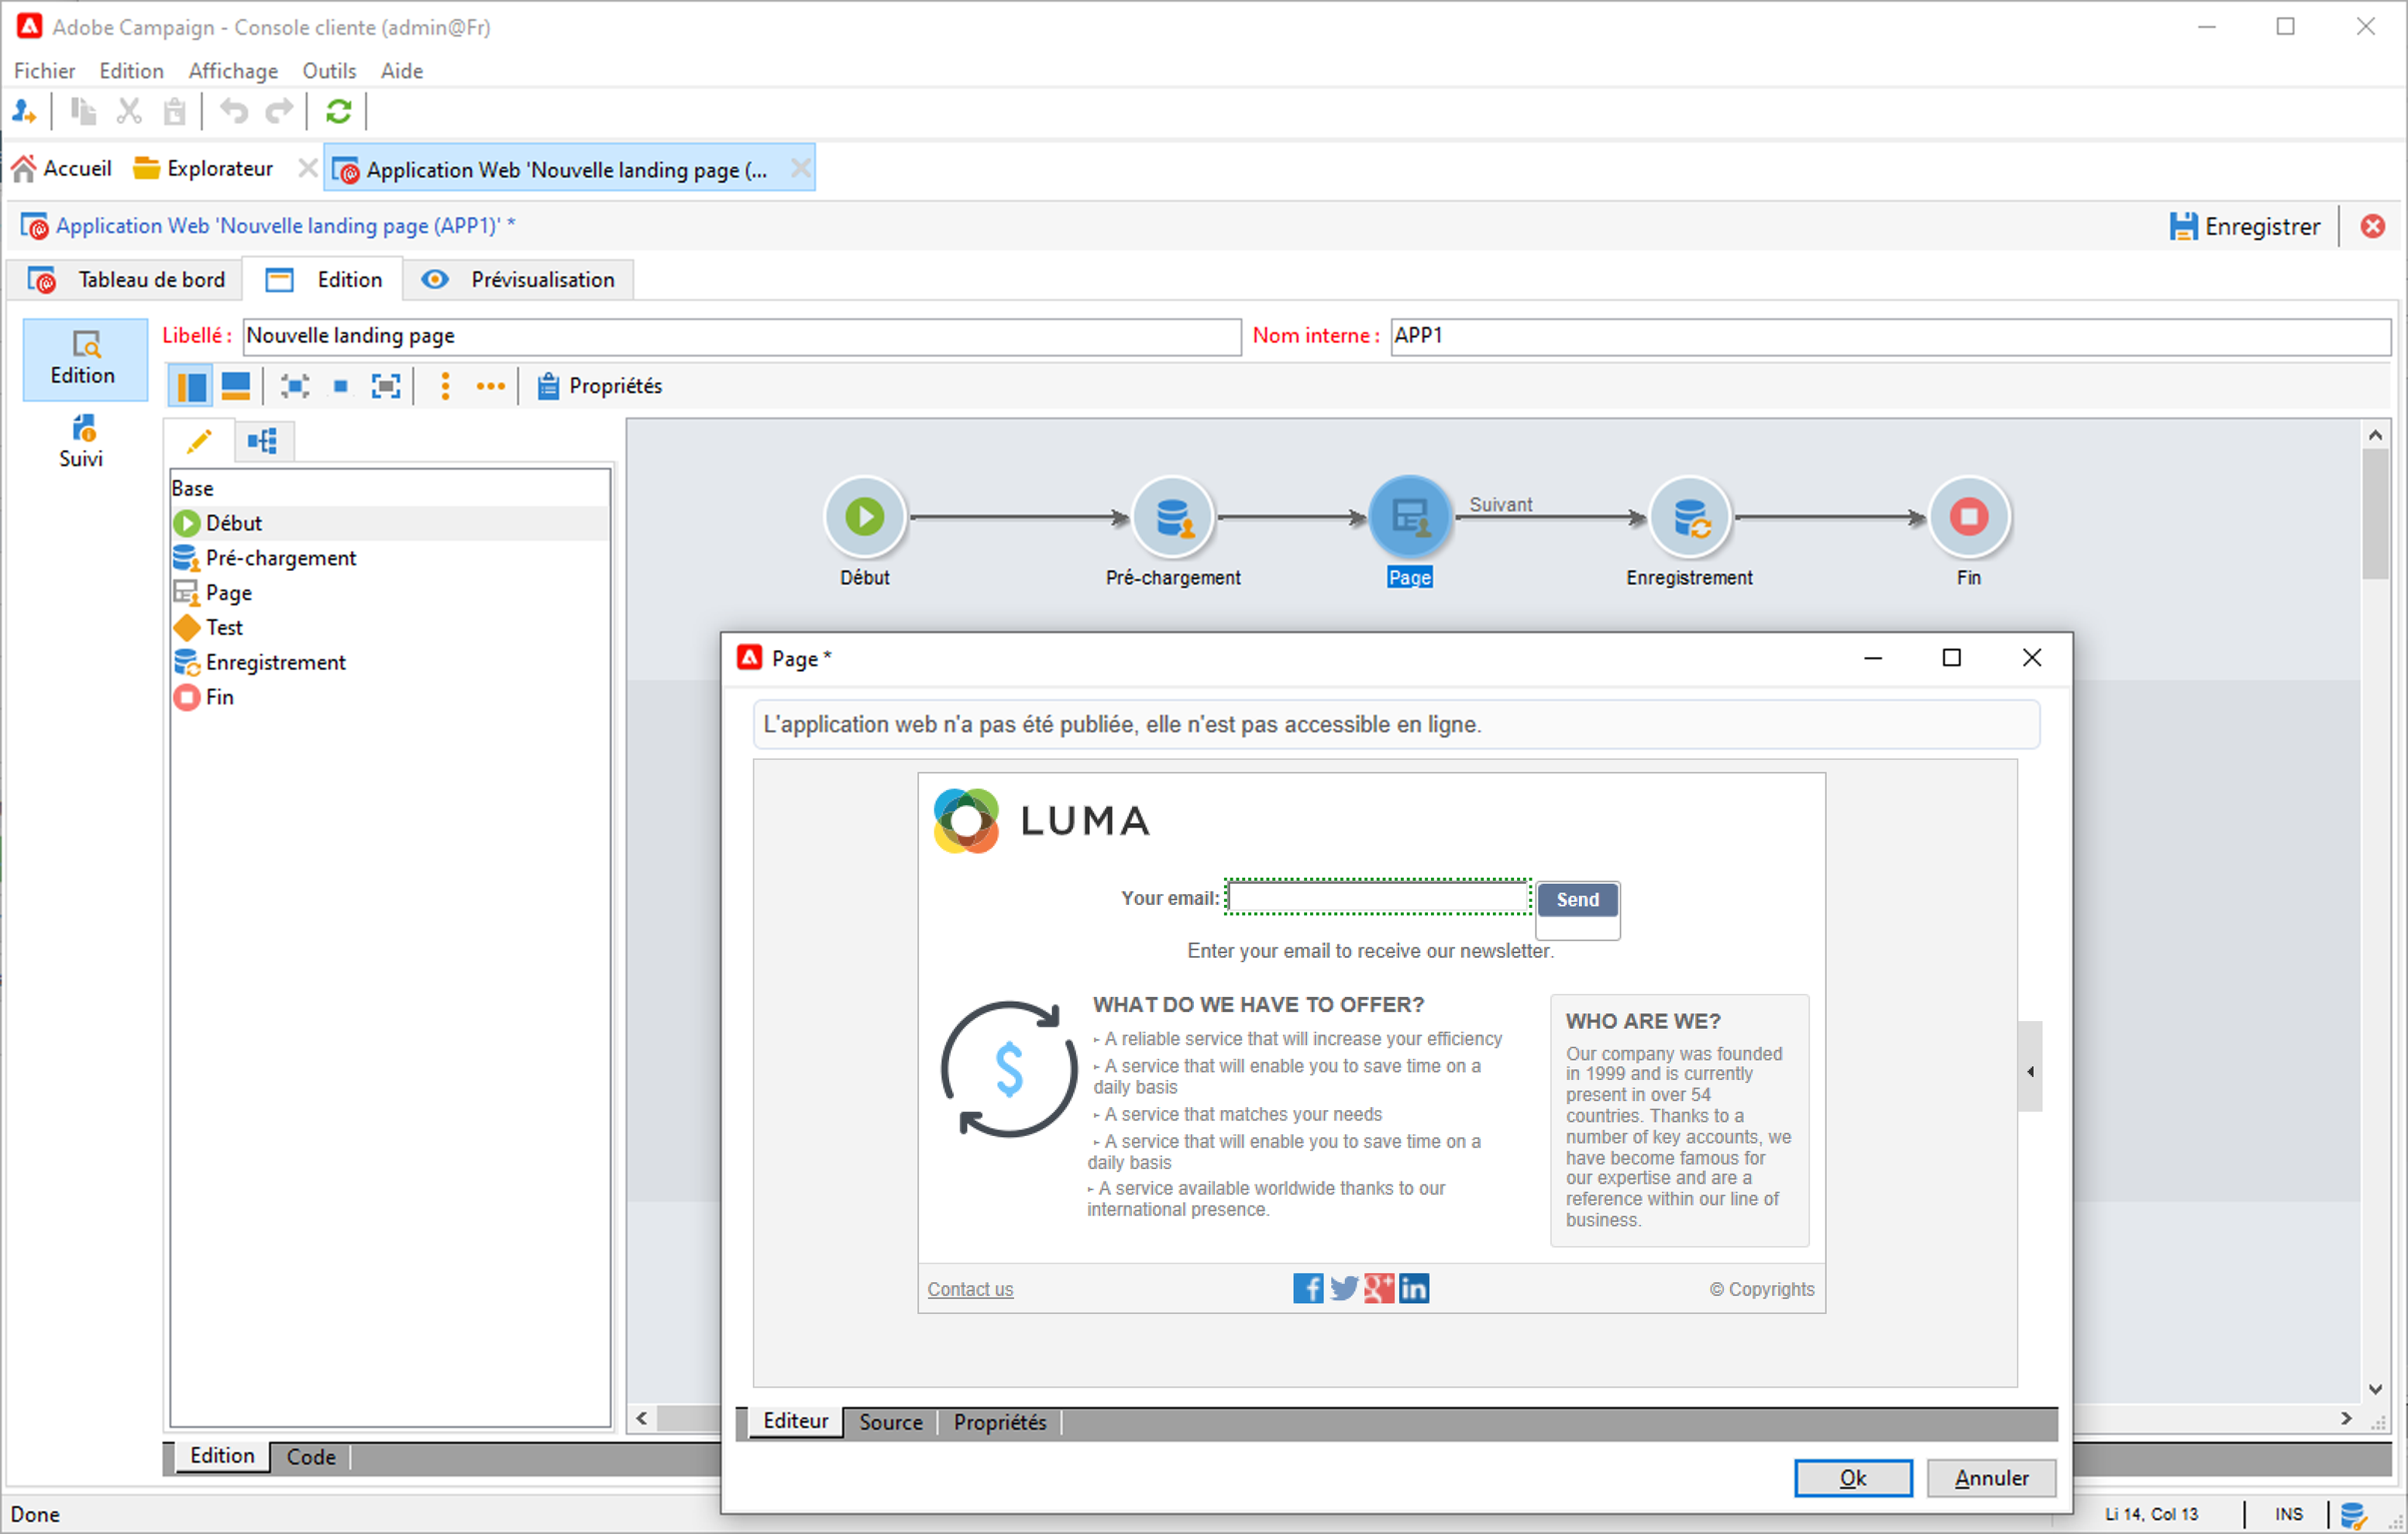The image size is (2408, 1534).
Task: Click the Contact us link
Action: coord(969,1289)
